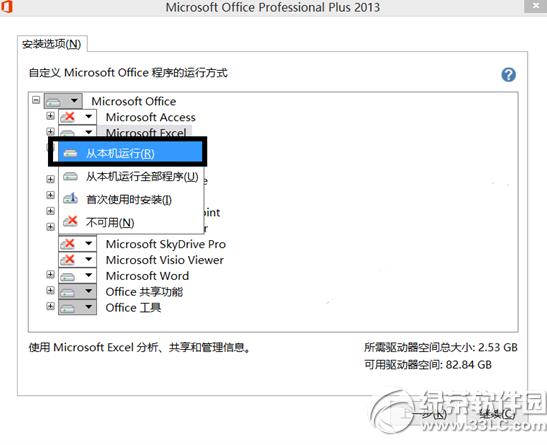Image resolution: width=547 pixels, height=445 pixels.
Task: Click the 可用驱动器空间: 82.84 GB text
Action: [428, 365]
